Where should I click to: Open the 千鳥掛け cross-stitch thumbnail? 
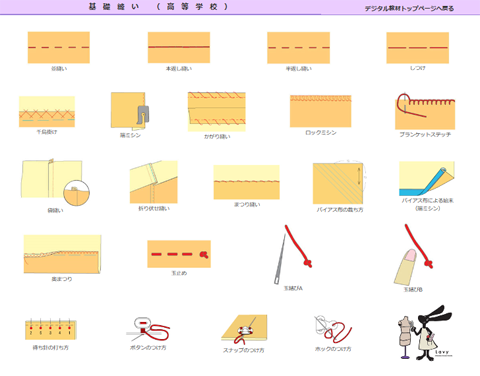click(47, 112)
